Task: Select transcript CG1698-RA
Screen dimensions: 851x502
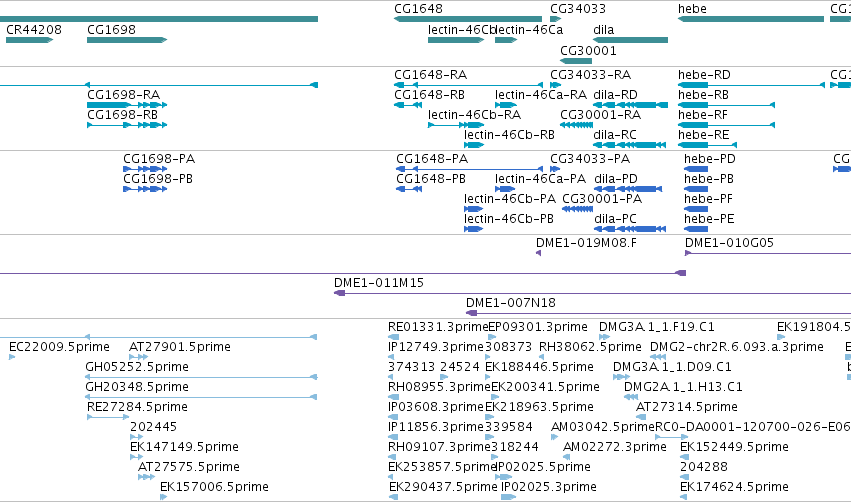Action: (x=127, y=105)
